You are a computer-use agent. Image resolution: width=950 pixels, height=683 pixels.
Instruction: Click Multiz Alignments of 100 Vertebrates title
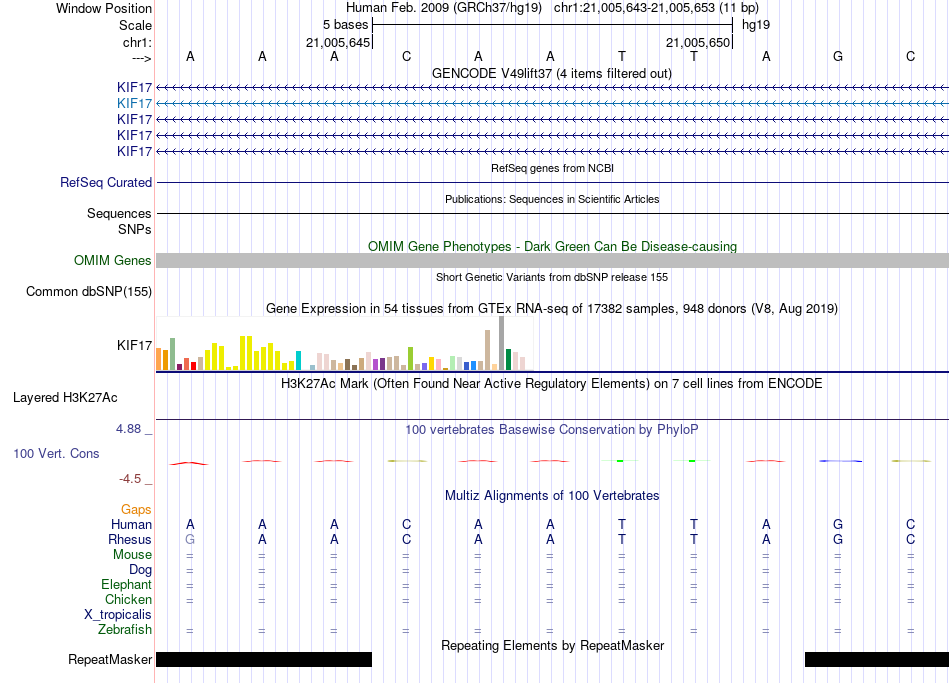pos(552,496)
